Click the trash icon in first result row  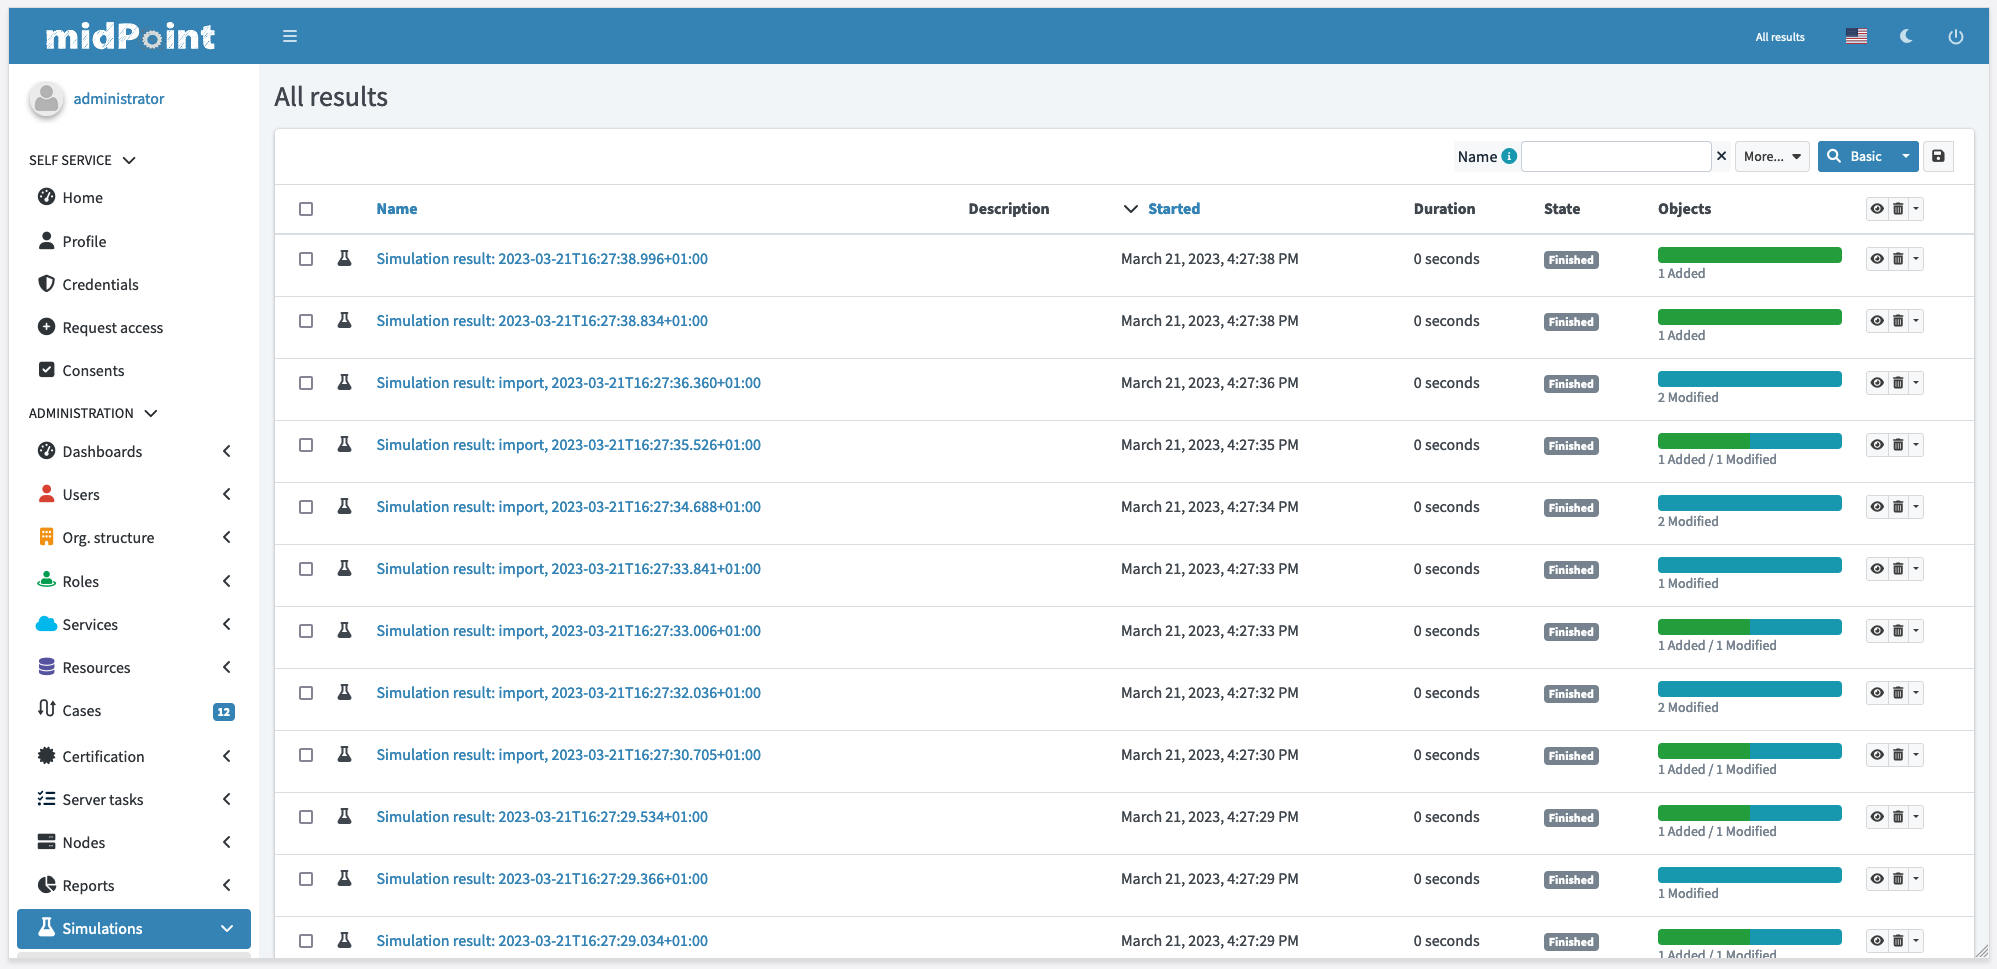click(x=1898, y=259)
